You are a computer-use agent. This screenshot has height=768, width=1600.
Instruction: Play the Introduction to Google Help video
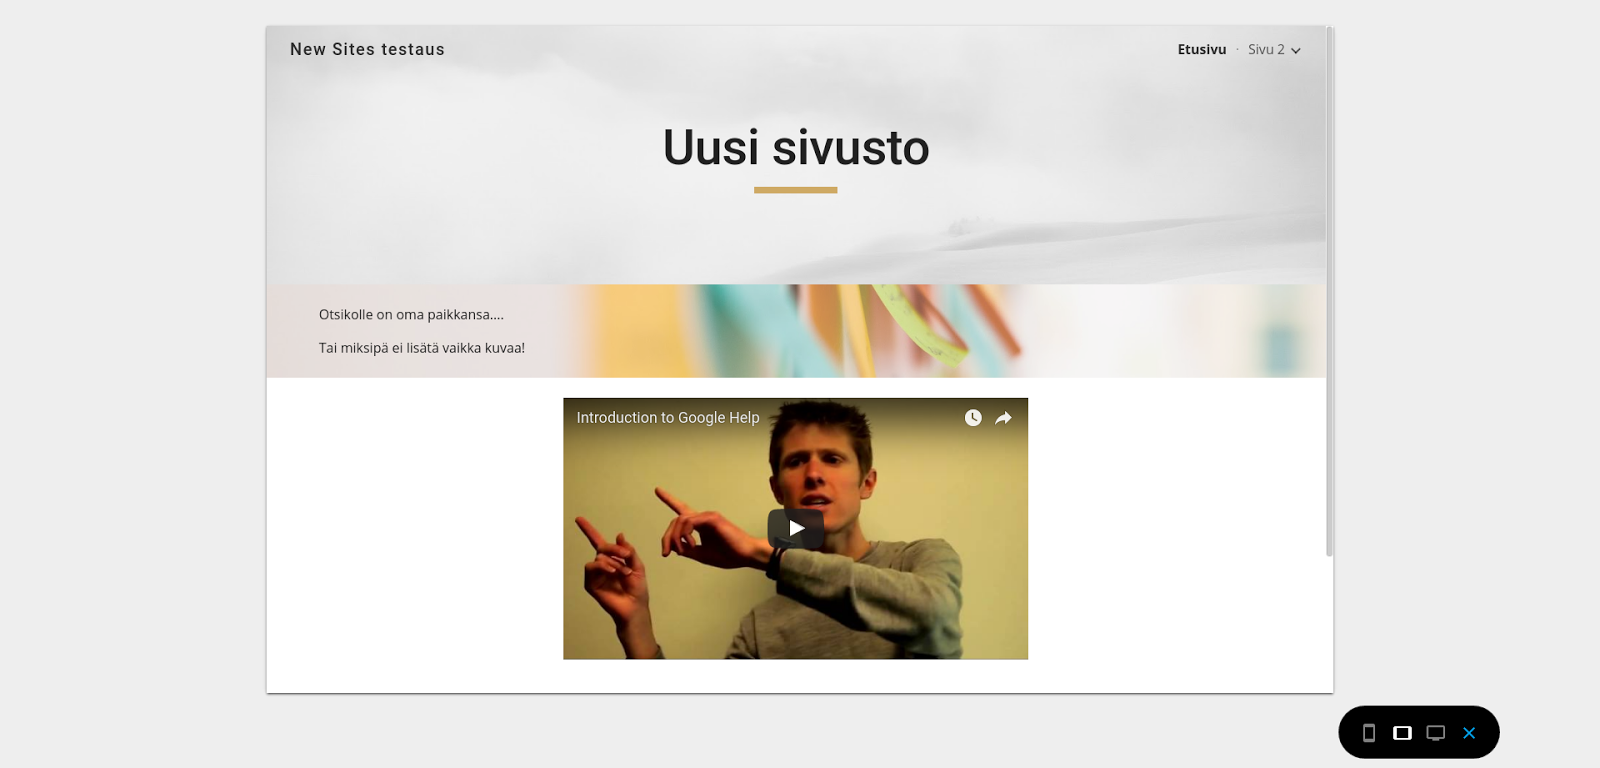pos(796,528)
